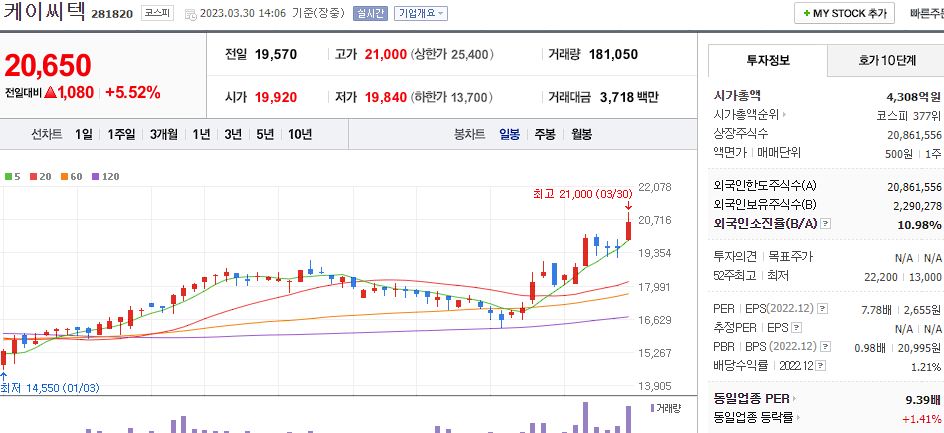Viewport: 944px width, 433px height.
Task: Open the help icon beside 외국인소진율(B/A)
Action: pos(825,224)
